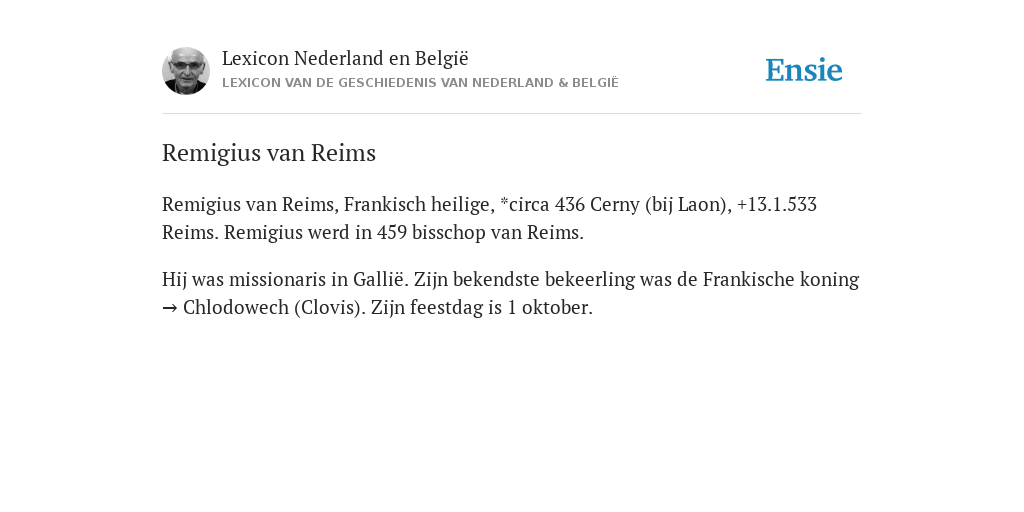The height and width of the screenshot is (512, 1024).
Task: Open the Lexicon Nederland en België author name
Action: (x=345, y=58)
